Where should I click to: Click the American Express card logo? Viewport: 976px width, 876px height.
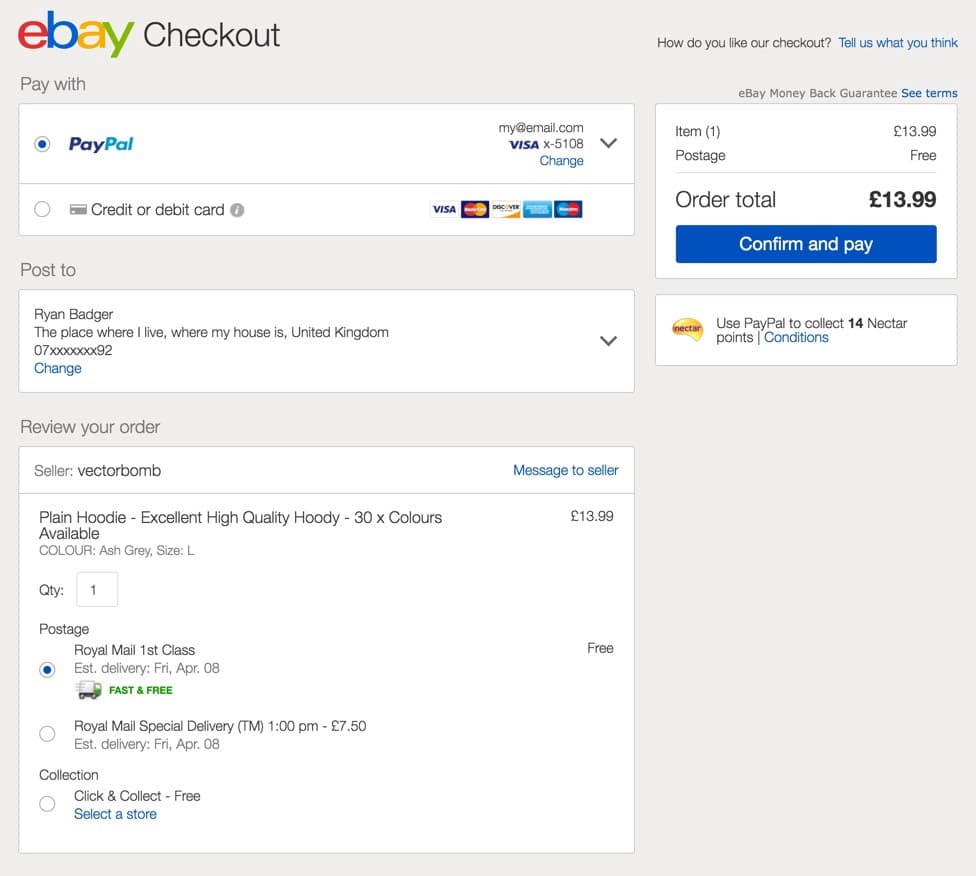coord(537,210)
